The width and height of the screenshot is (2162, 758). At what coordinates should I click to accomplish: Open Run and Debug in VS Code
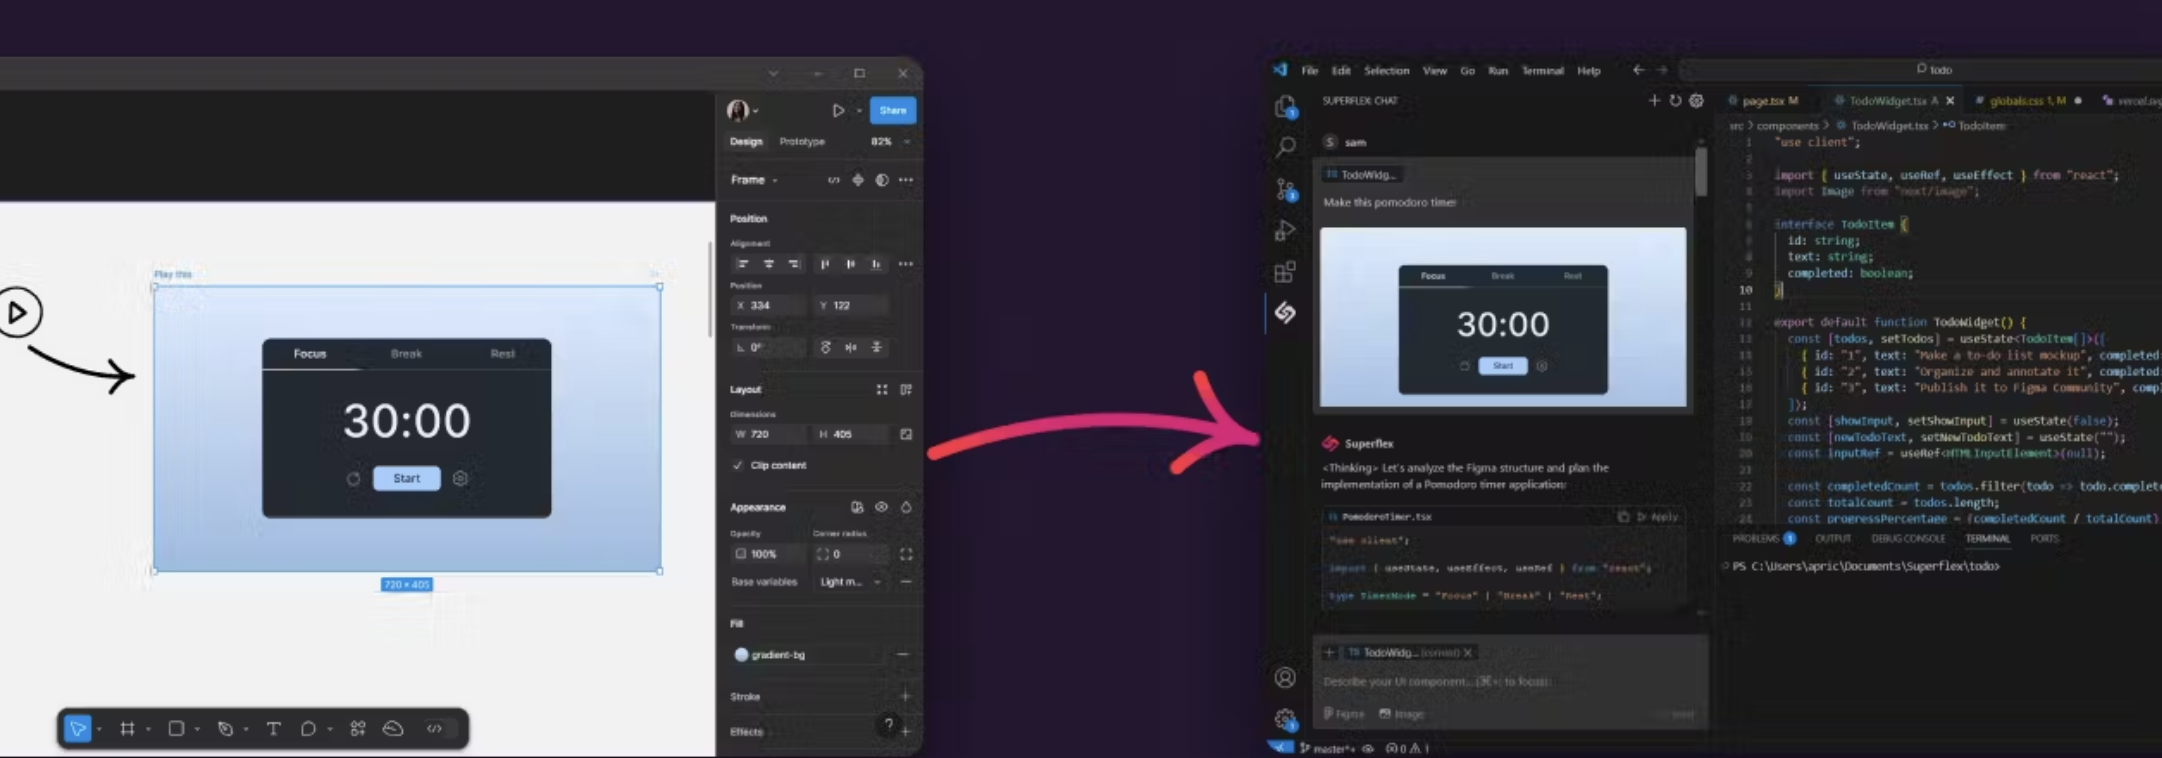1286,230
